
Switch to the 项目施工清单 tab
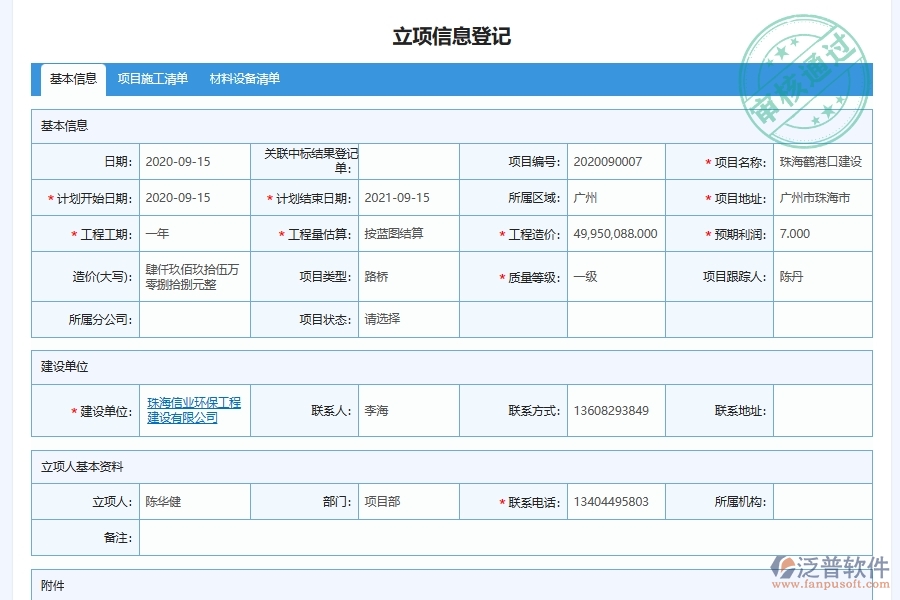(x=152, y=77)
